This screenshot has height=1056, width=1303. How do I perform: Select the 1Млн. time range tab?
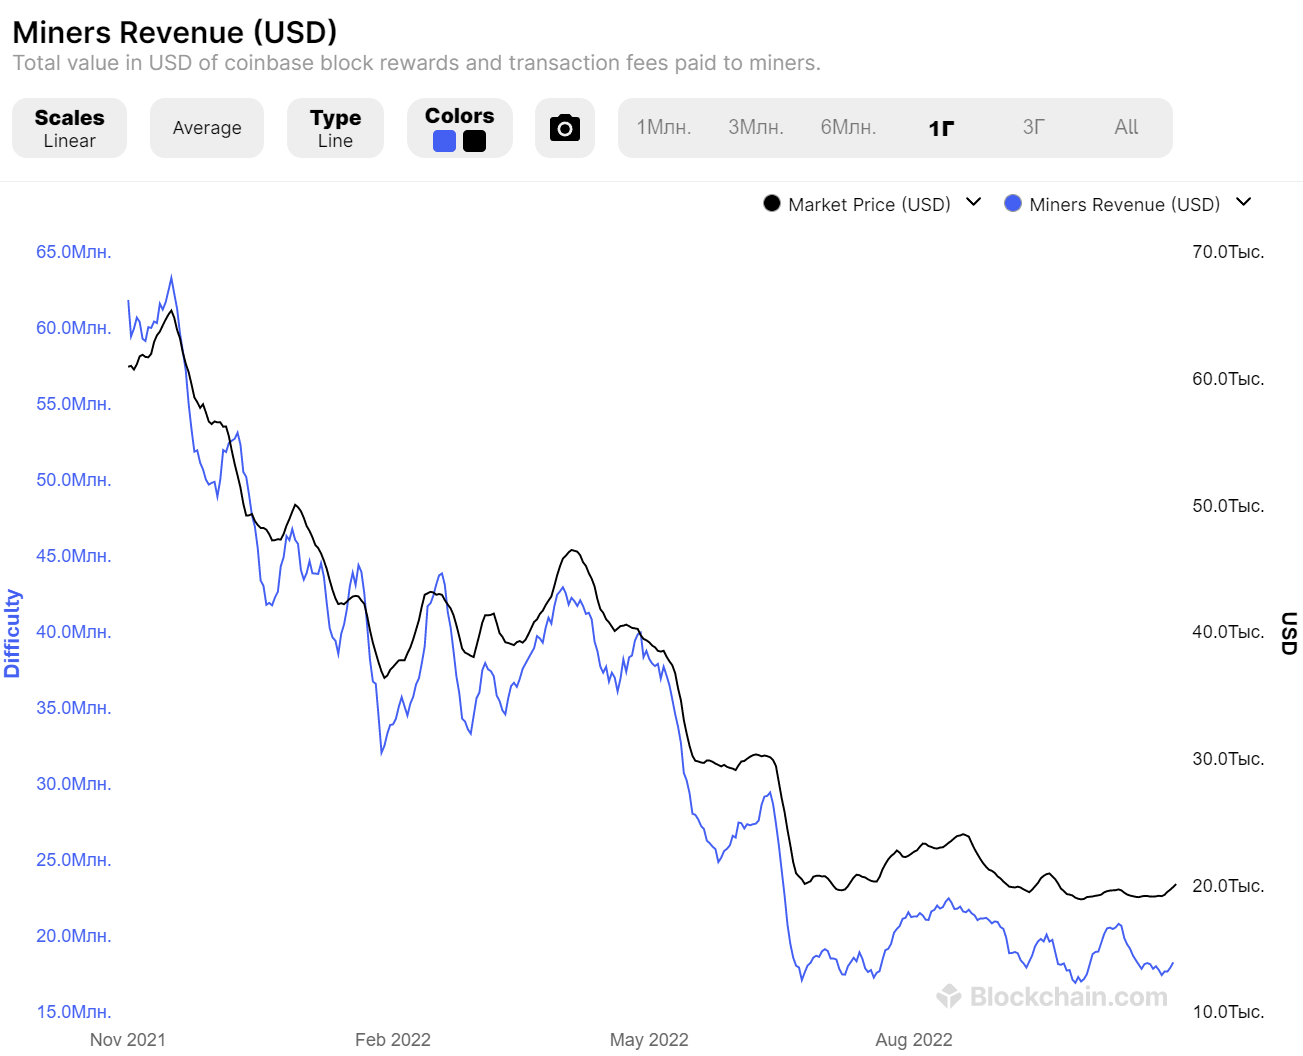click(664, 127)
